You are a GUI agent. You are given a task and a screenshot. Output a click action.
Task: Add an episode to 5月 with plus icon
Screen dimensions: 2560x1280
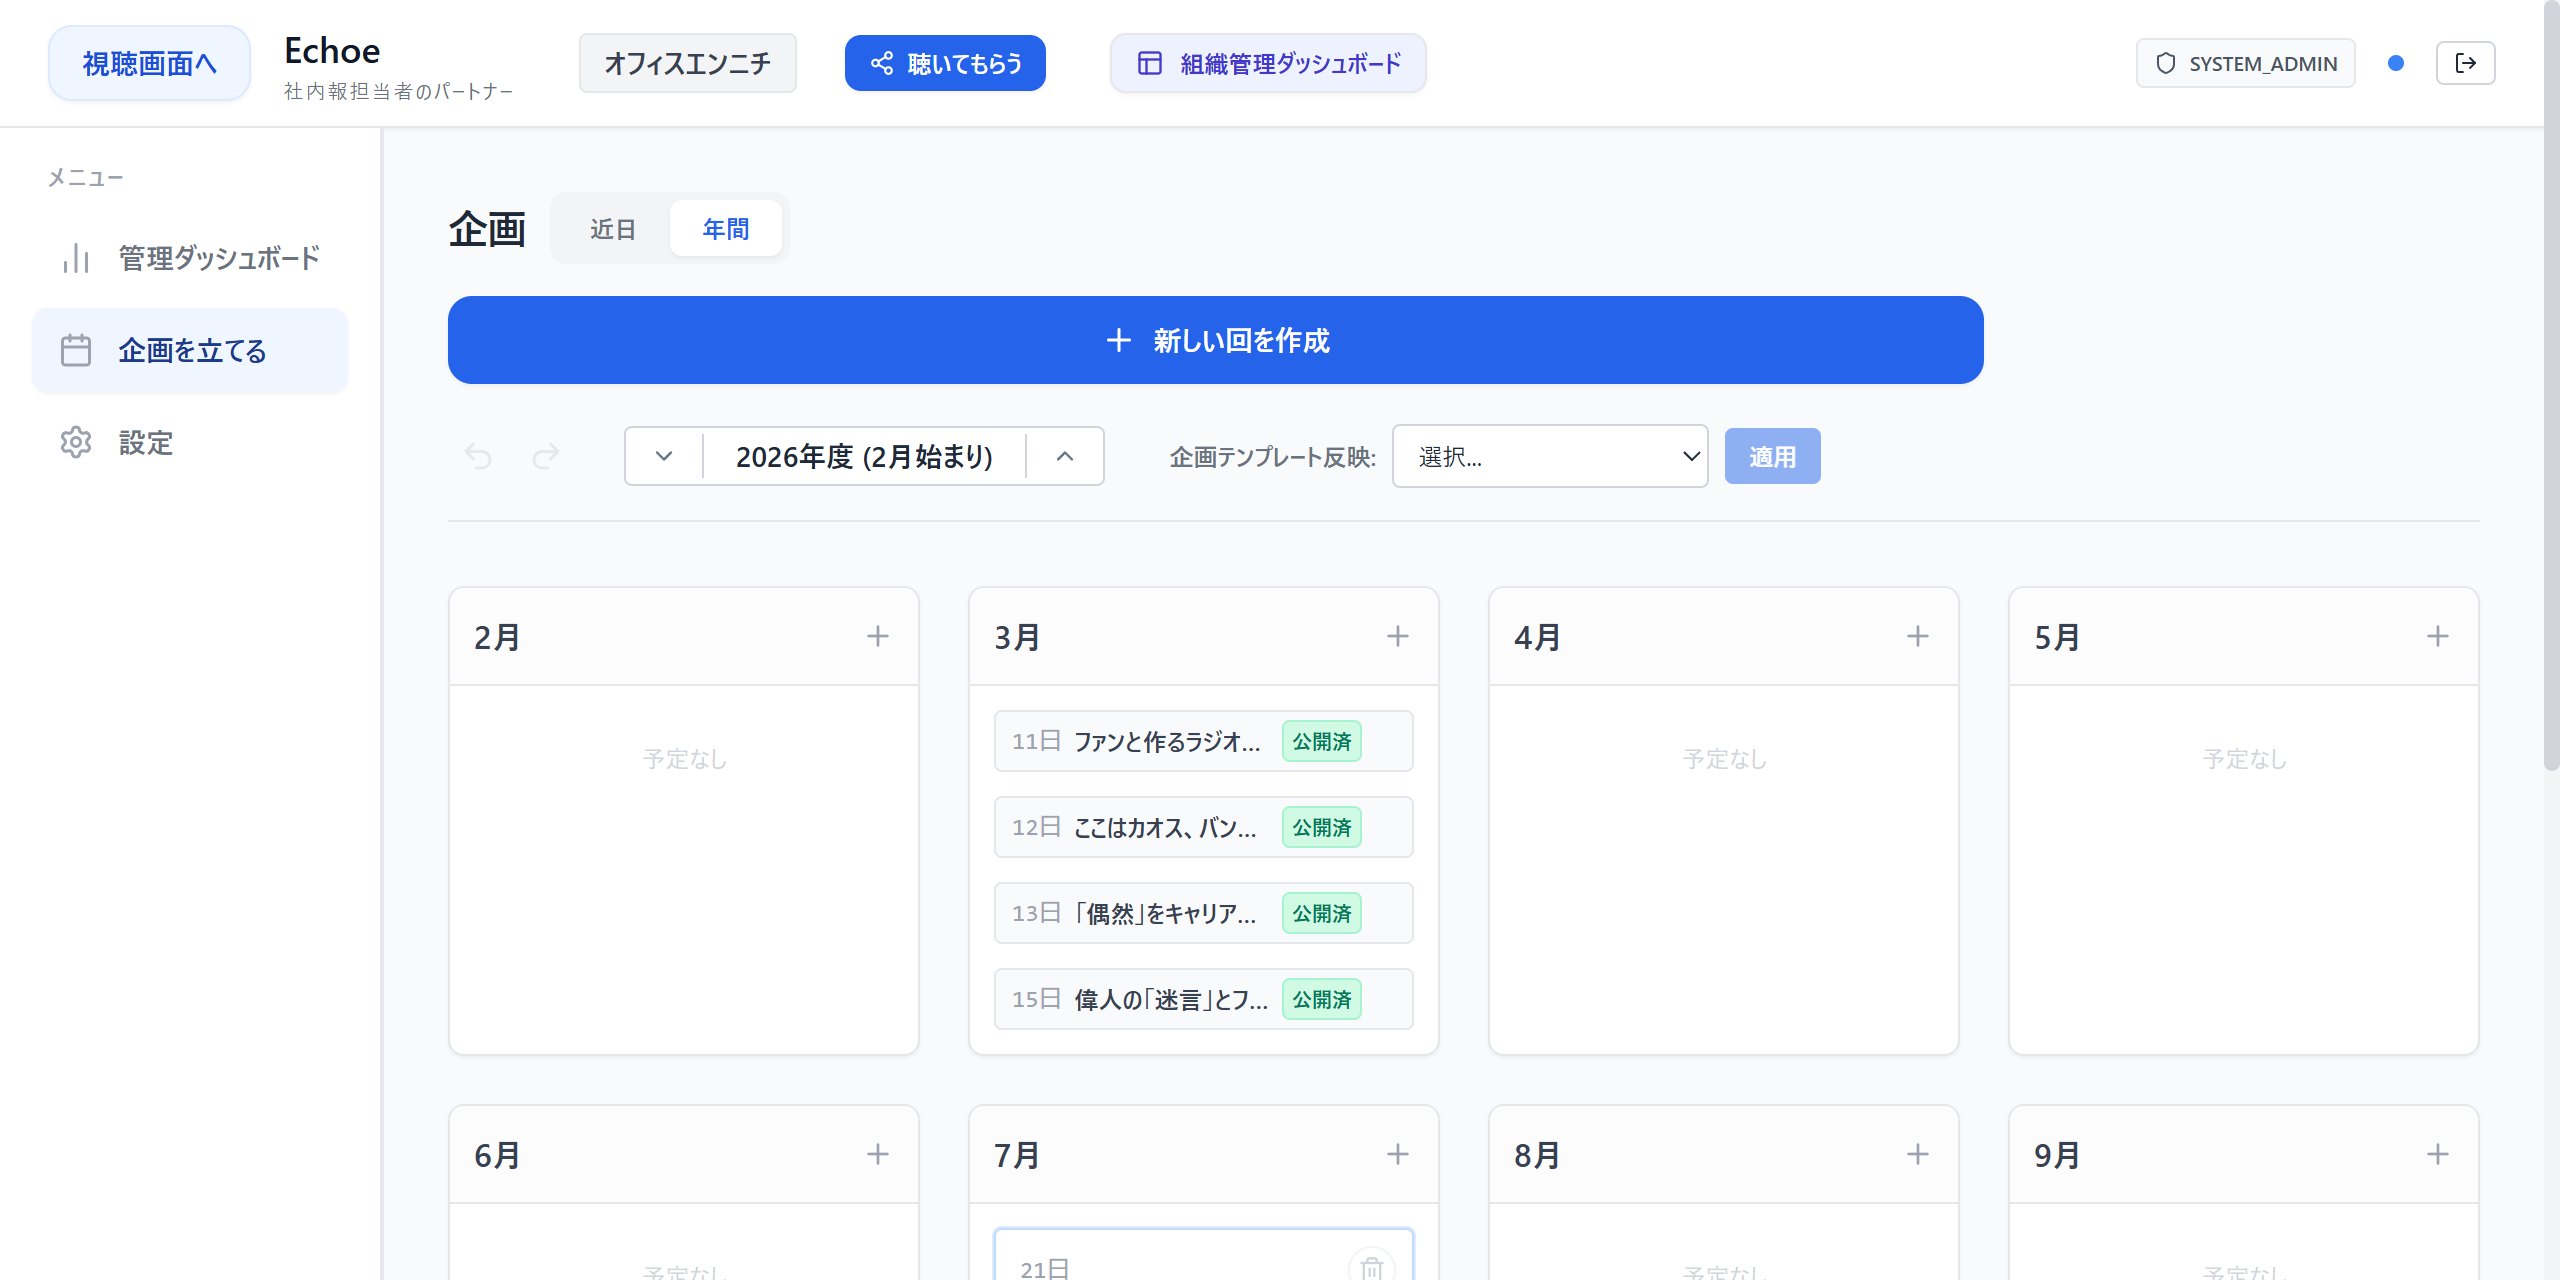(x=2438, y=636)
